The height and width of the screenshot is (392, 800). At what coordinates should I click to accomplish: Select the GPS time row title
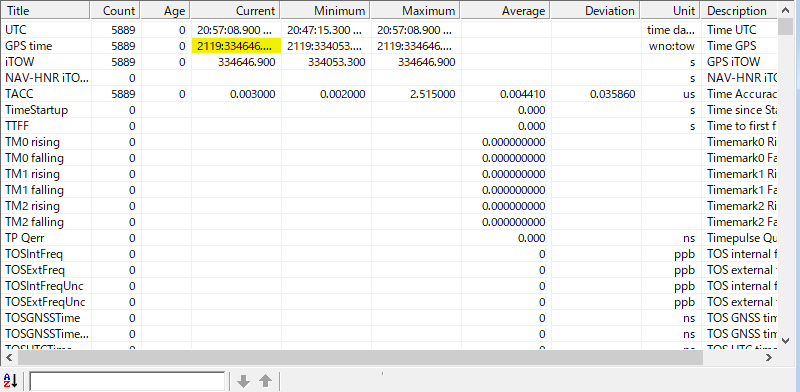click(29, 46)
